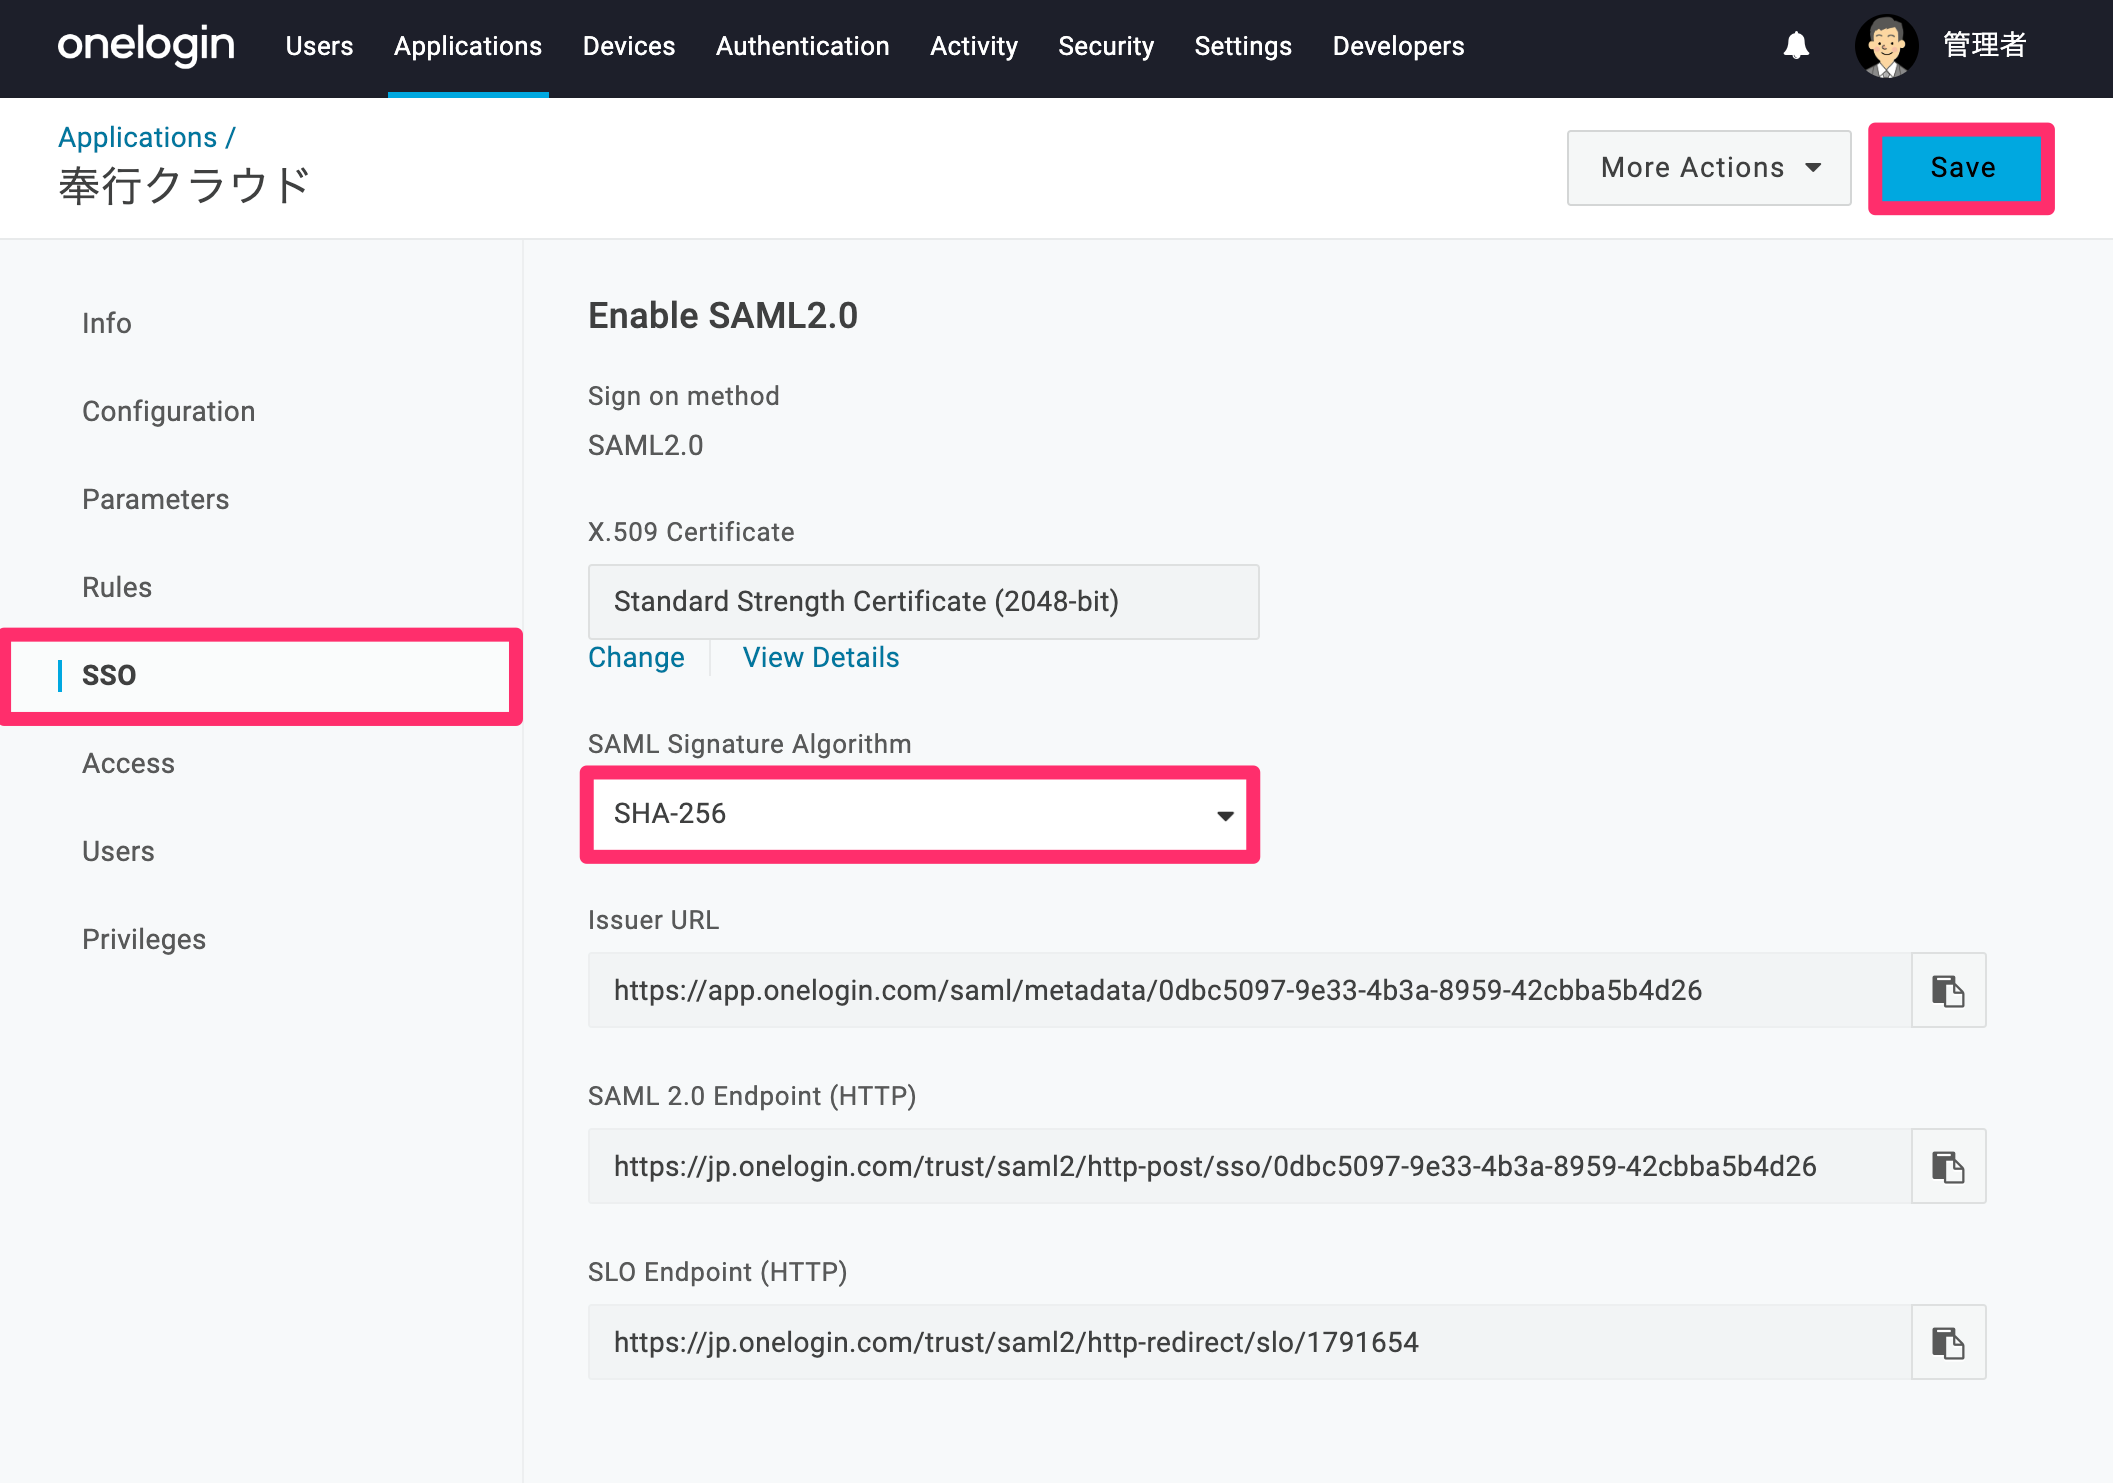Screen dimensions: 2113x1483
Task: Expand the More Actions menu
Action: pyautogui.click(x=1709, y=168)
